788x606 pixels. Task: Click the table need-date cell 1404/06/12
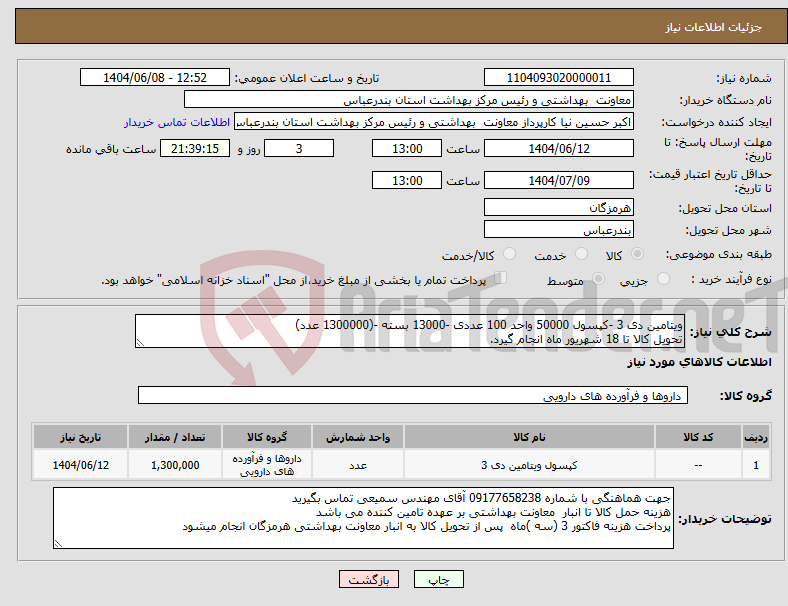pos(80,465)
